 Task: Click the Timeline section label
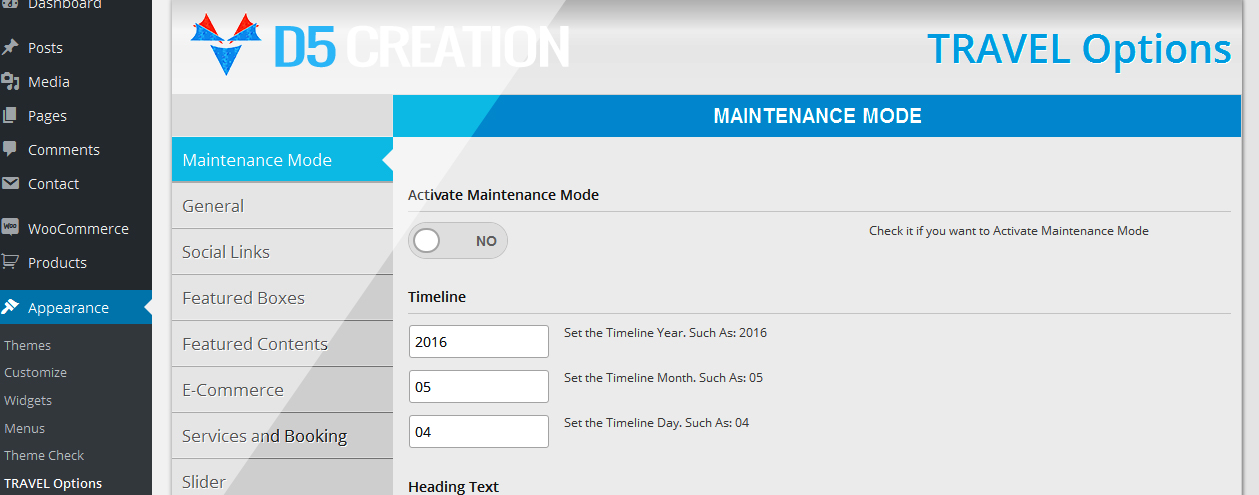click(437, 297)
